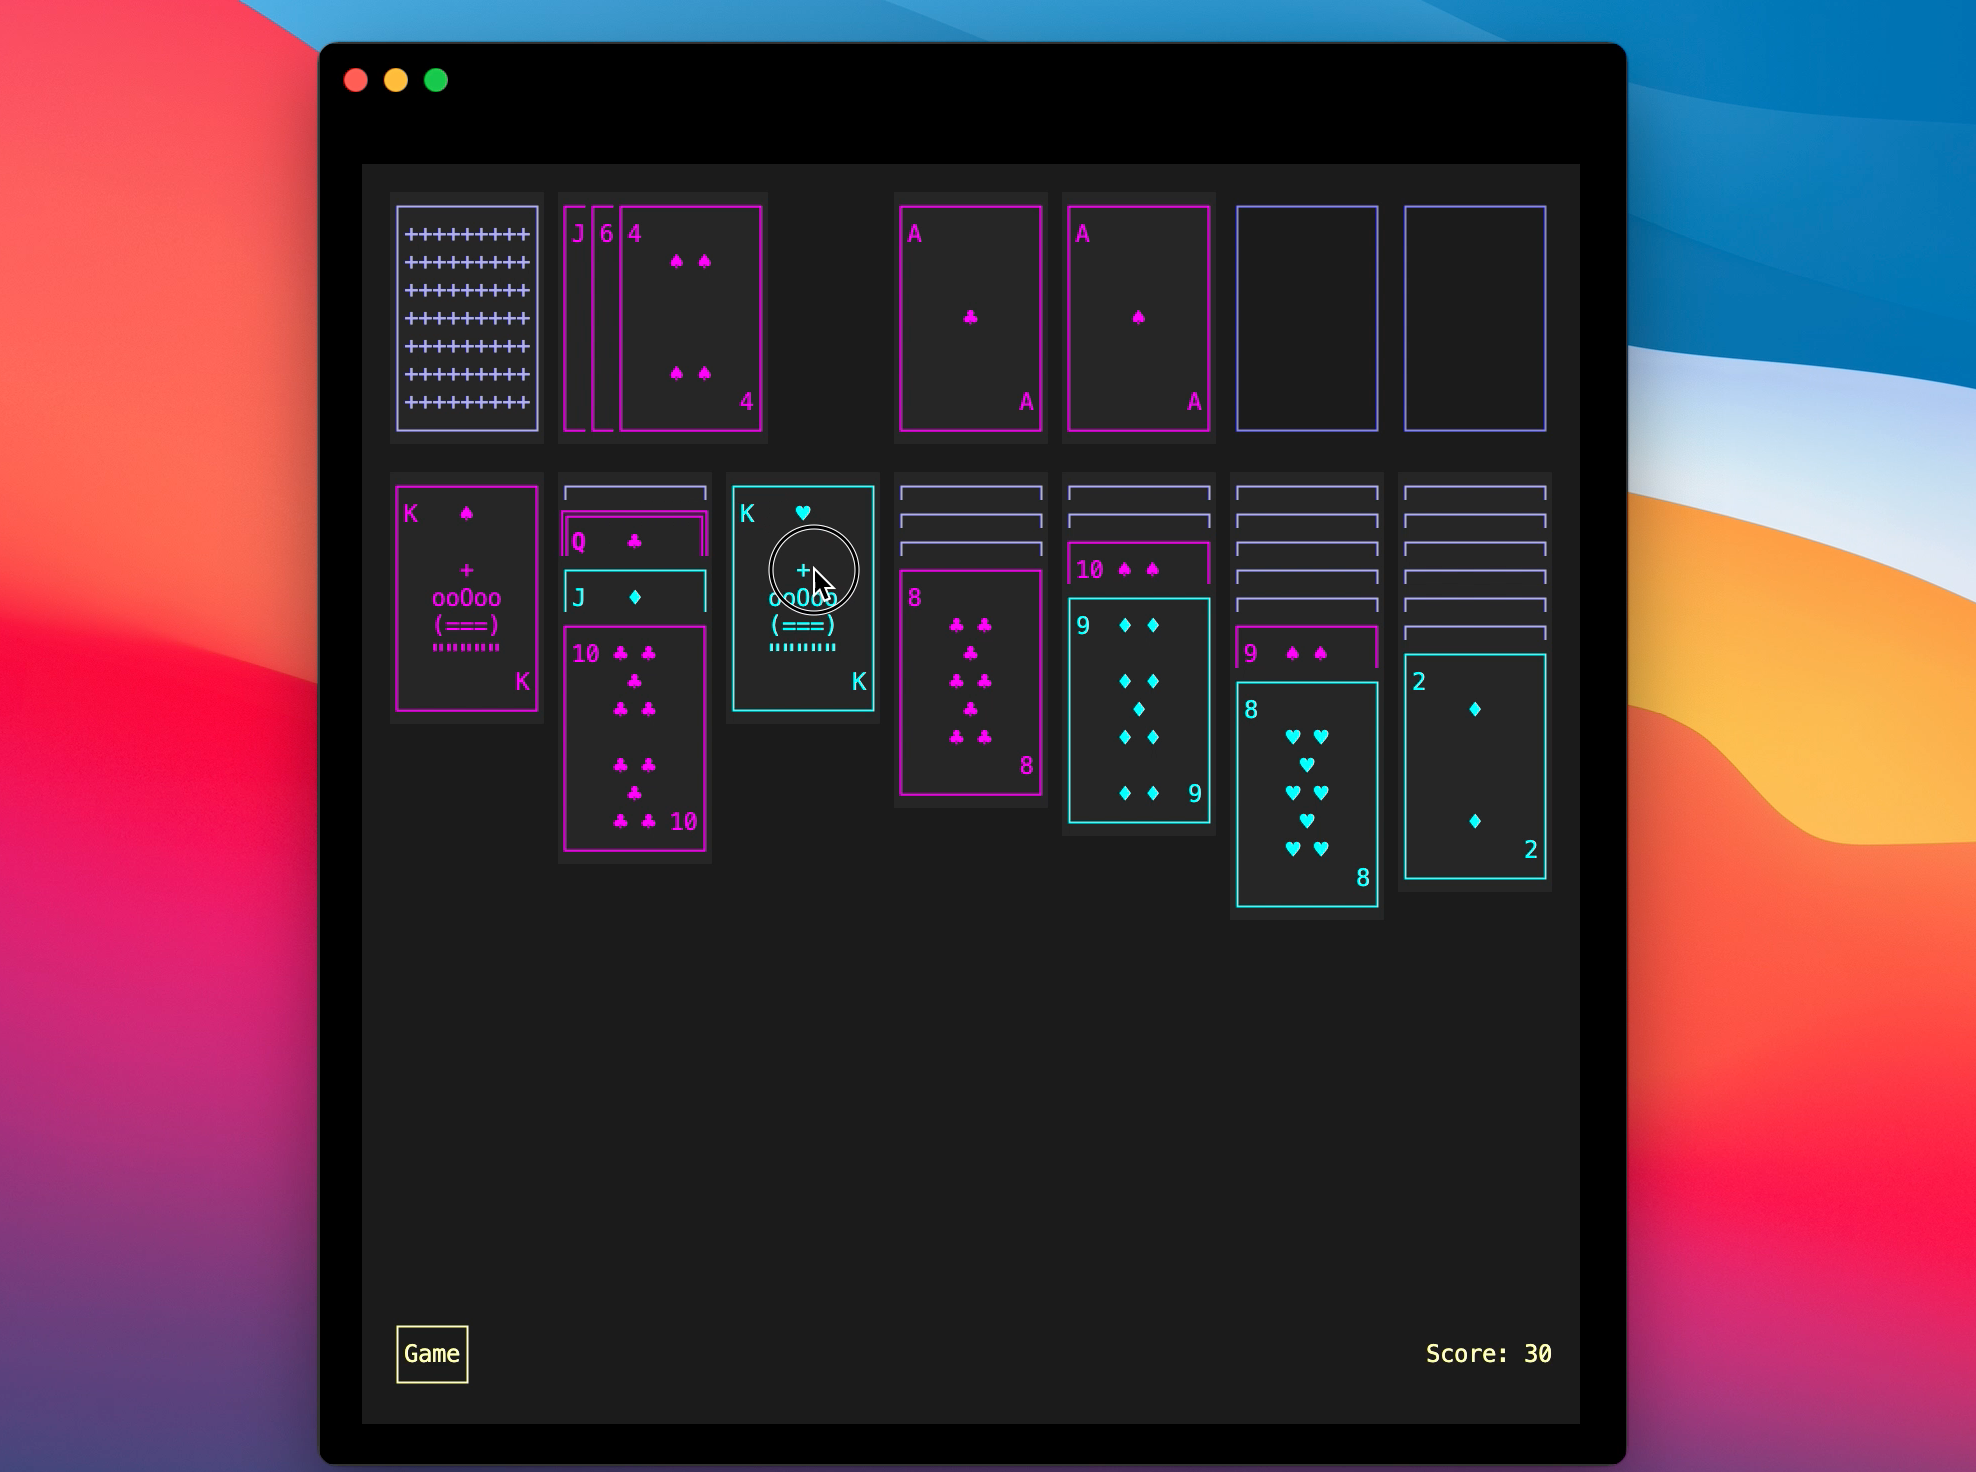
Task: Click the fourth empty foundation slot
Action: coord(1474,318)
